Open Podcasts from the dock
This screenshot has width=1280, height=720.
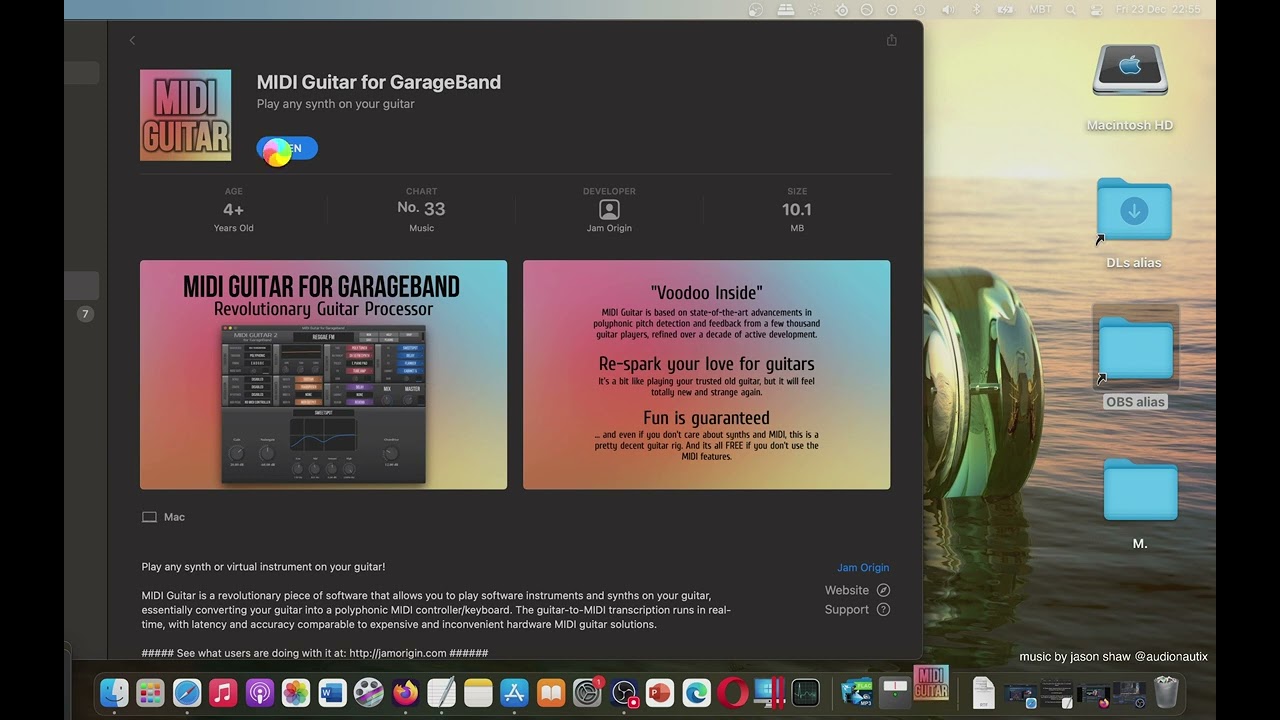259,692
